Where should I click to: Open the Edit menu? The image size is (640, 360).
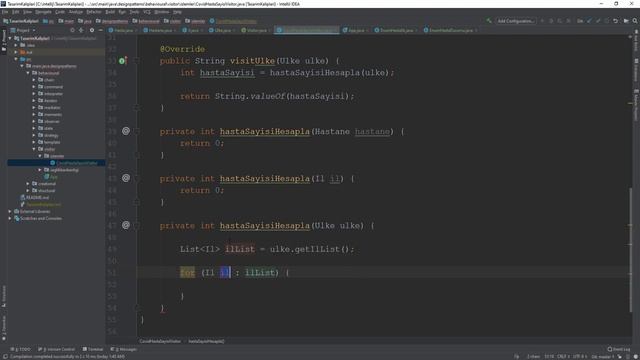[x=16, y=12]
